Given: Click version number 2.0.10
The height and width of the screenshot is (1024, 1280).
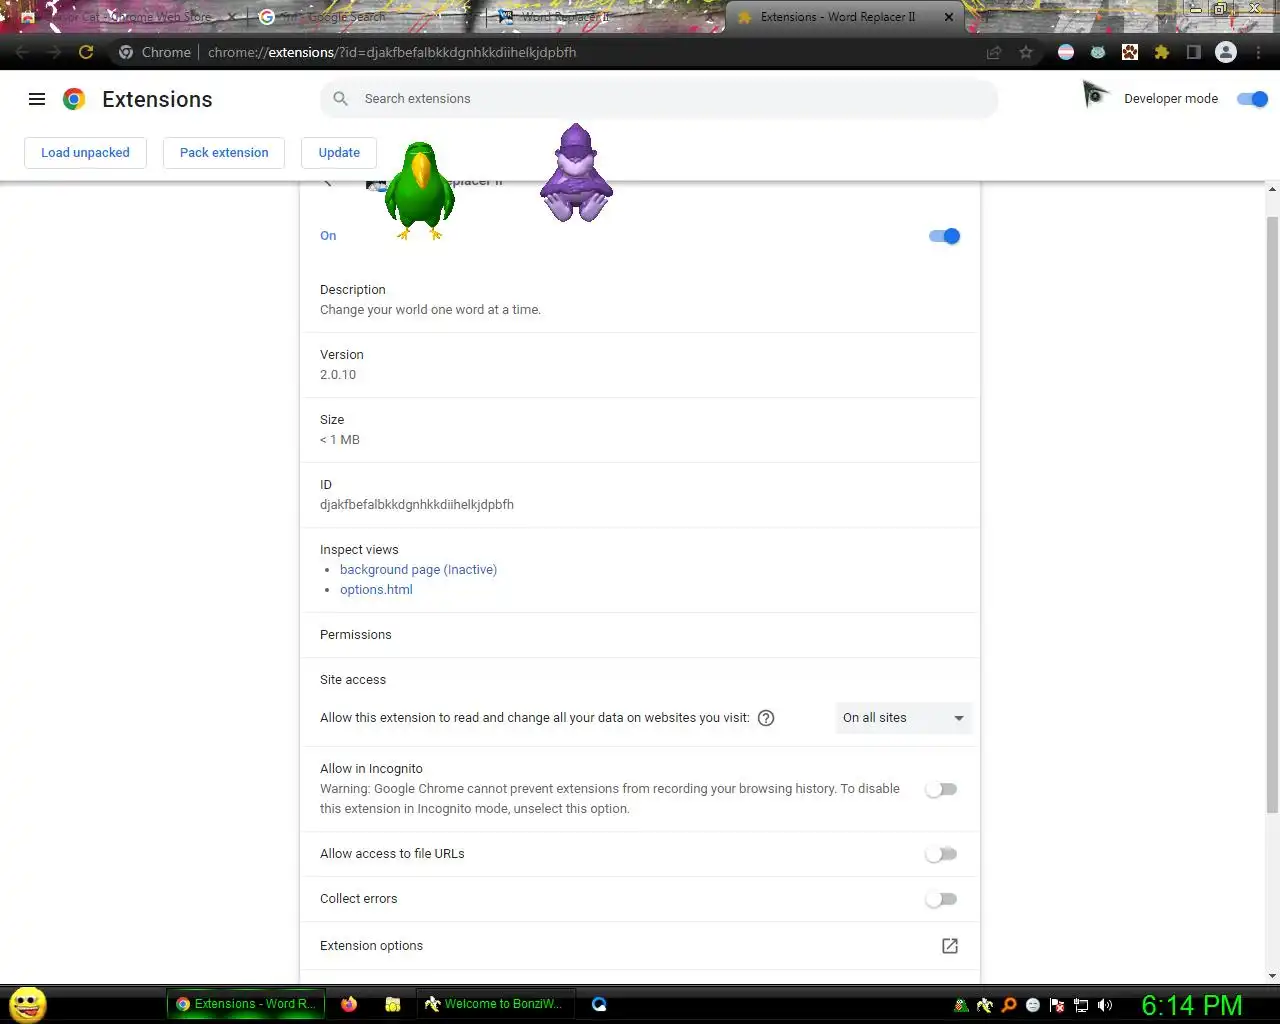Looking at the screenshot, I should (x=338, y=375).
